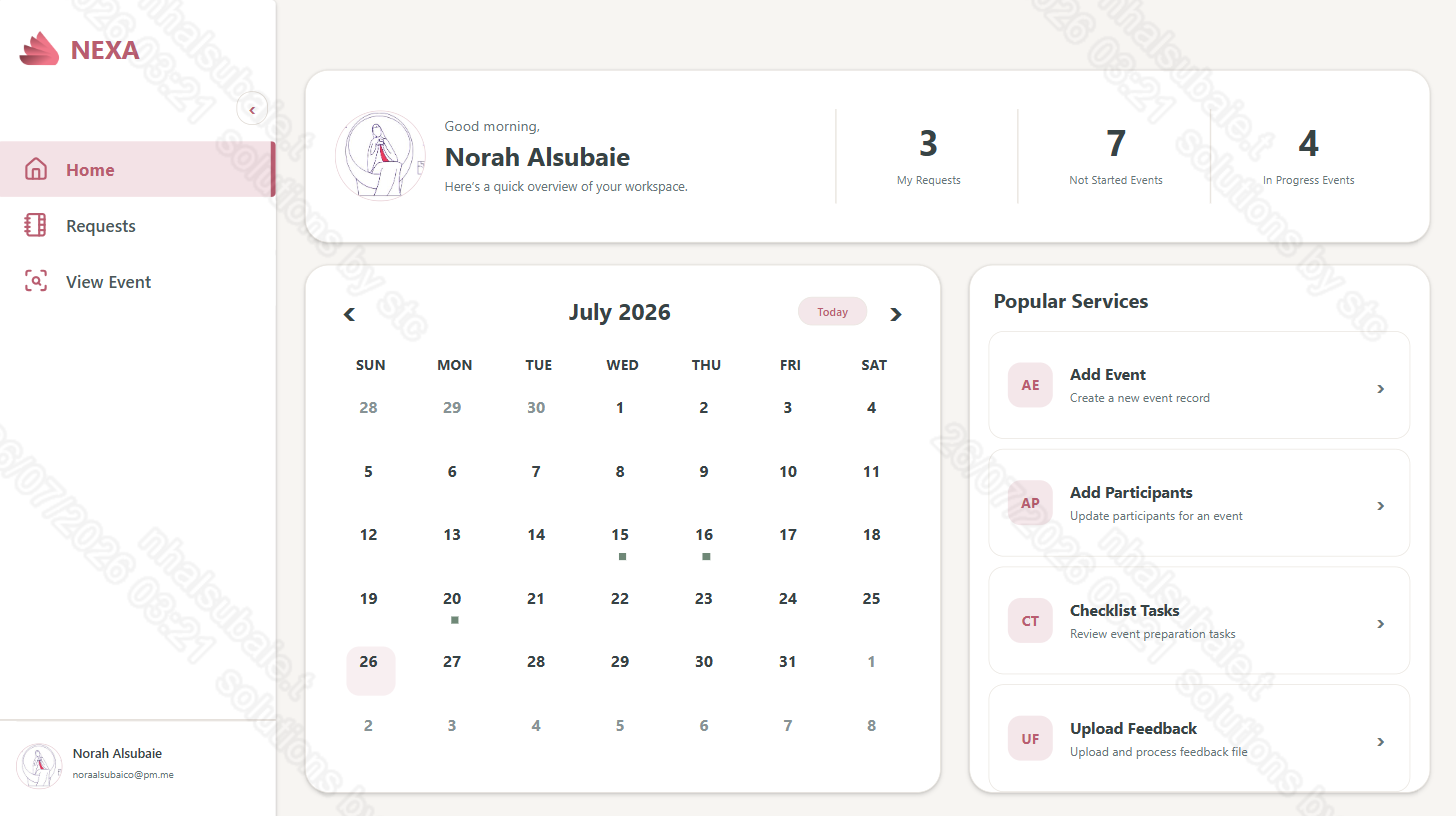Click the NEXA logo icon

39,49
